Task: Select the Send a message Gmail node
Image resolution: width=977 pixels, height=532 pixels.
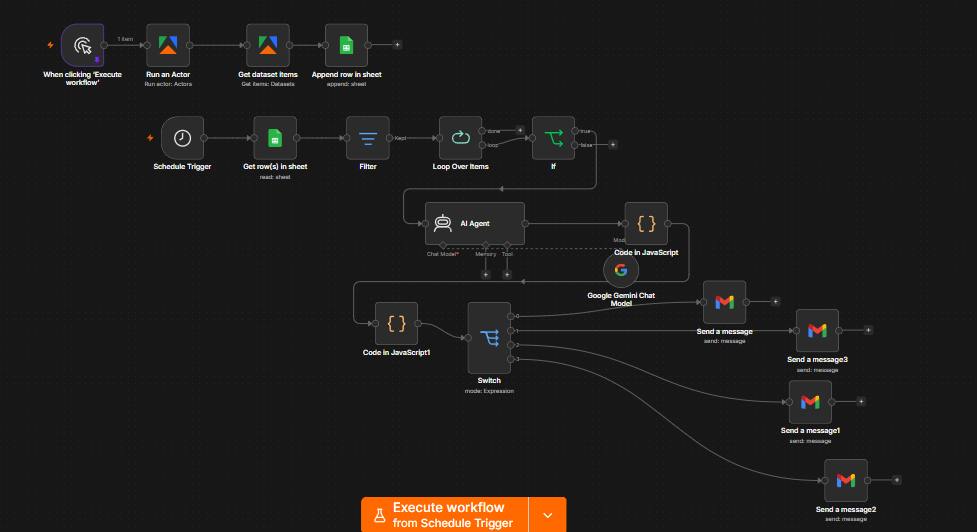Action: pyautogui.click(x=724, y=302)
